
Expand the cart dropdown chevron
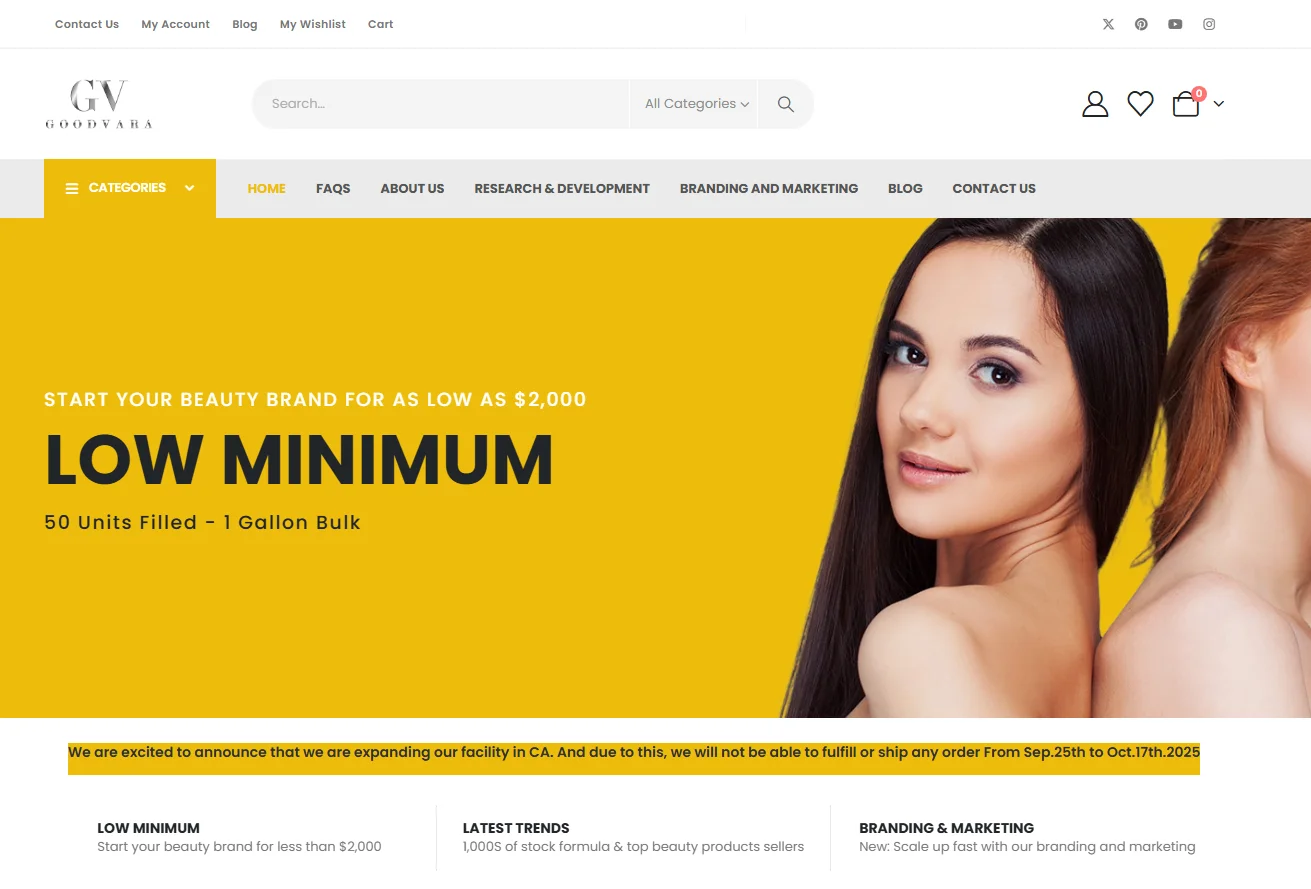[1218, 104]
